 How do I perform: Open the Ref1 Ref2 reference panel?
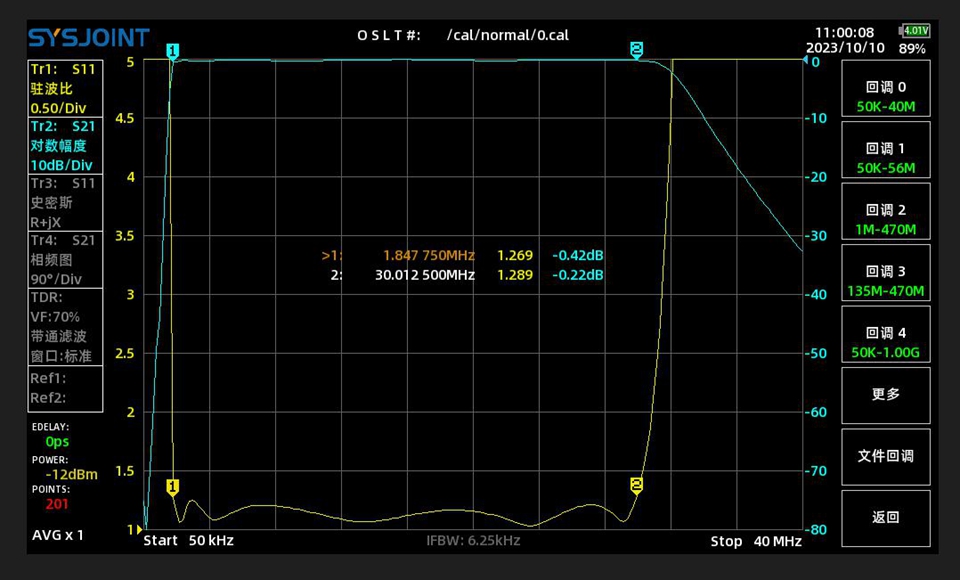tap(64, 388)
